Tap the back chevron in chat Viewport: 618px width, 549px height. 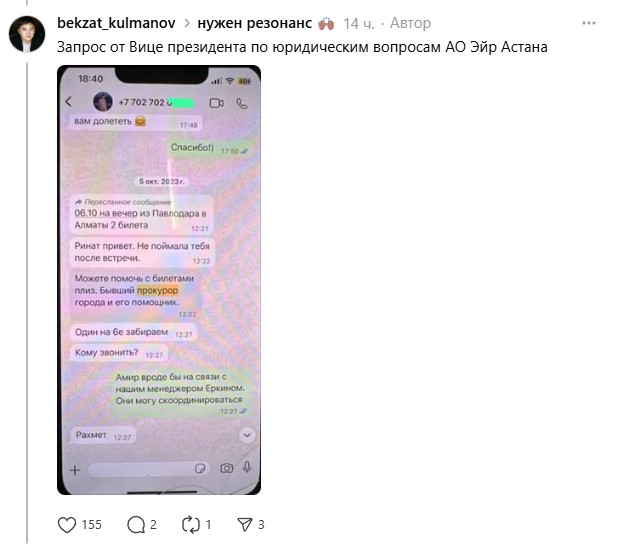pos(69,102)
